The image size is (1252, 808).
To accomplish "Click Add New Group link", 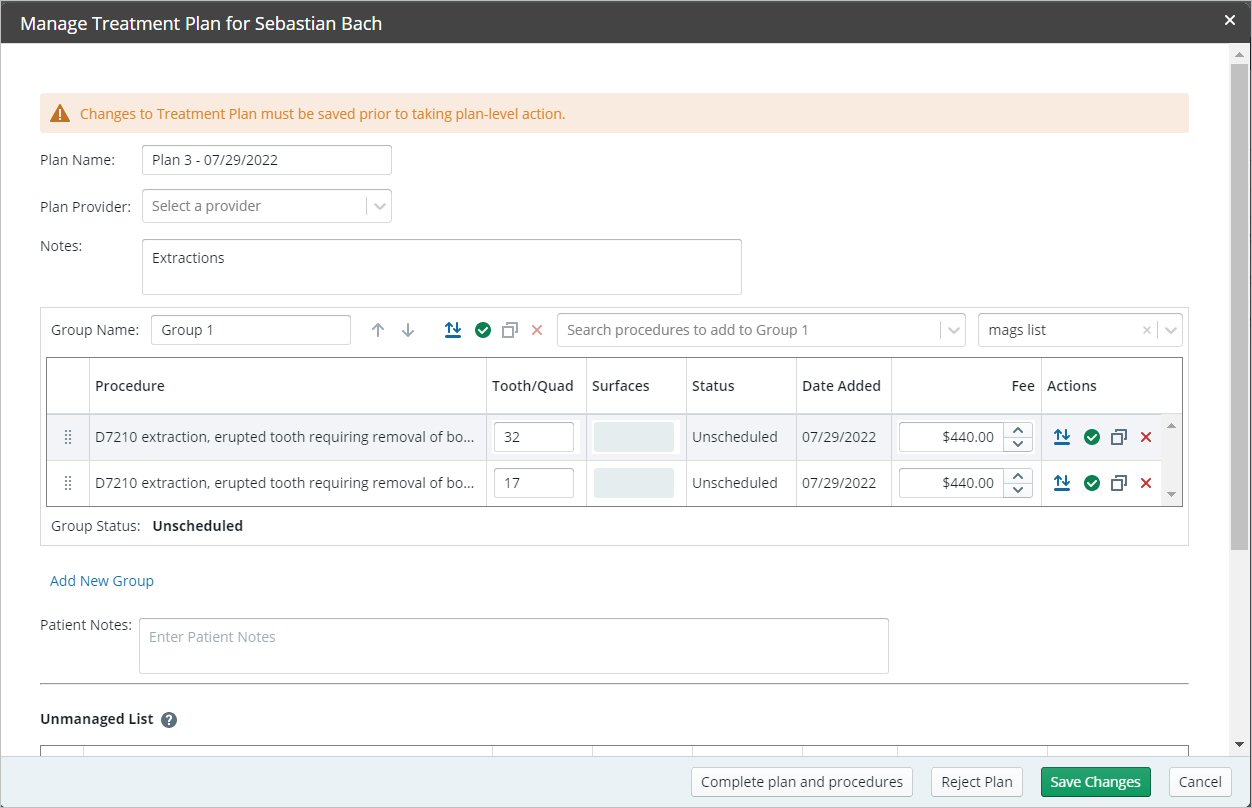I will point(102,581).
